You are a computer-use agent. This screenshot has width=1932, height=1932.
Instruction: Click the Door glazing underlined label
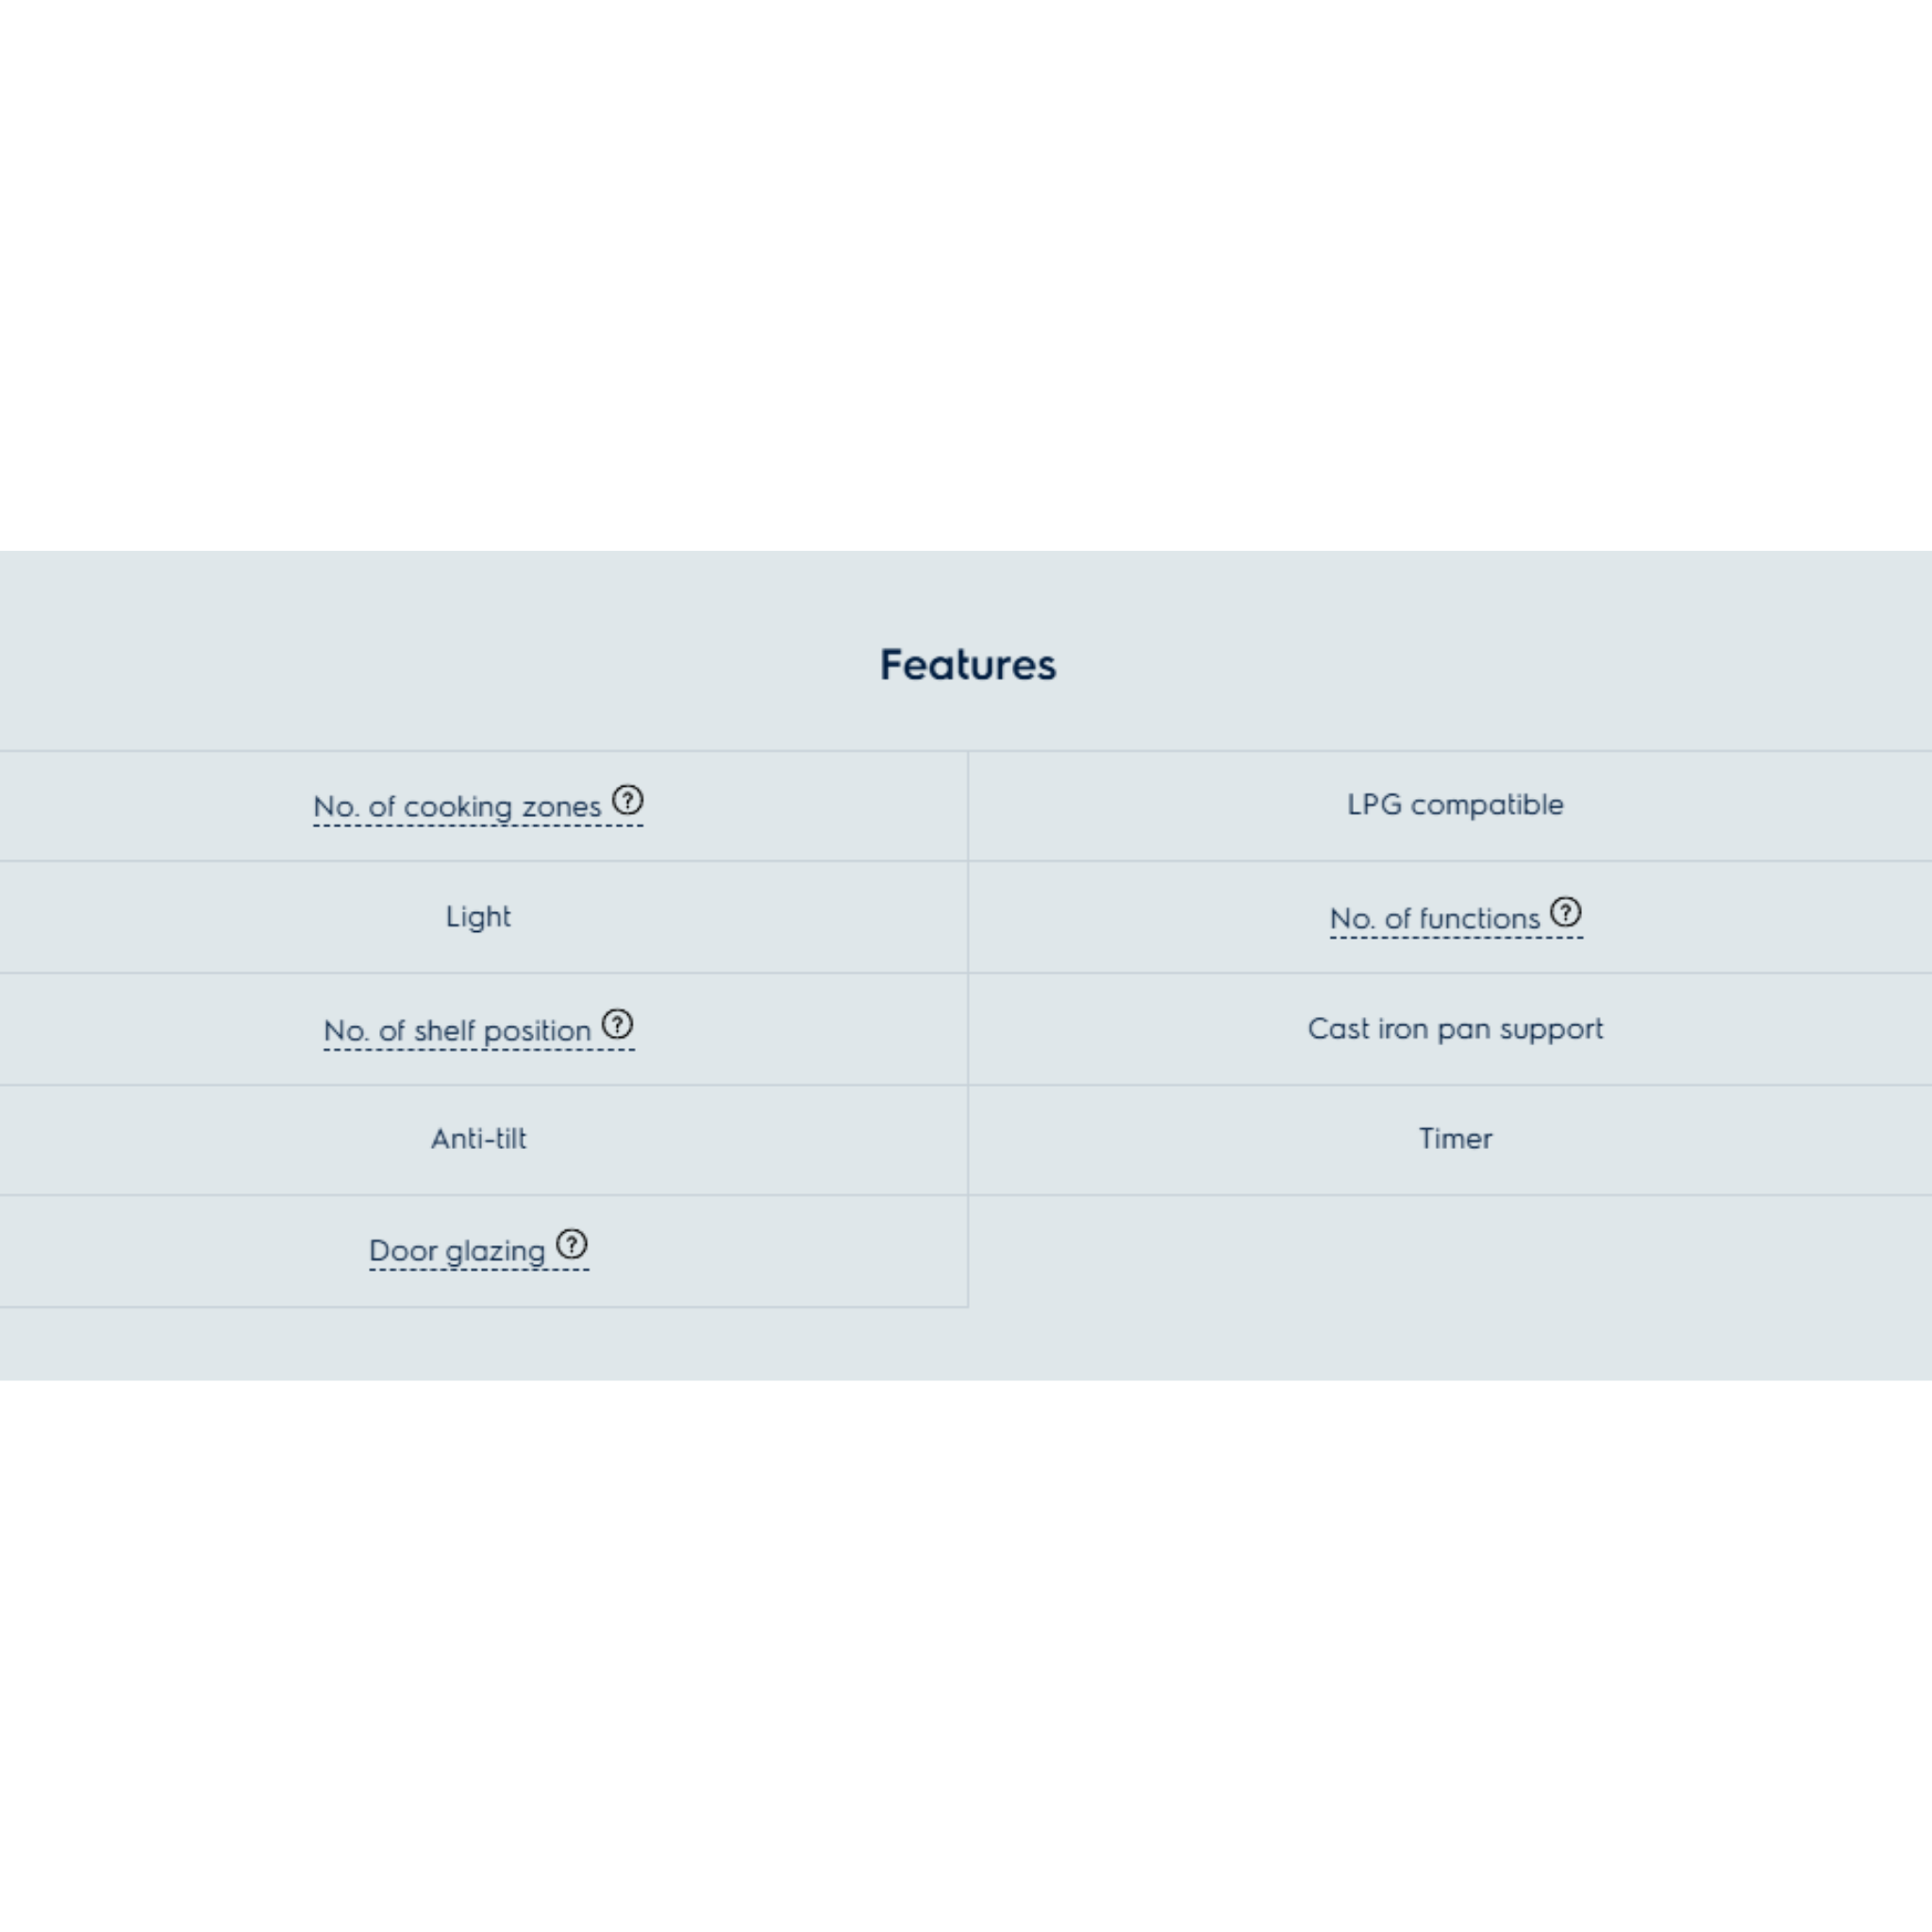pyautogui.click(x=457, y=1251)
